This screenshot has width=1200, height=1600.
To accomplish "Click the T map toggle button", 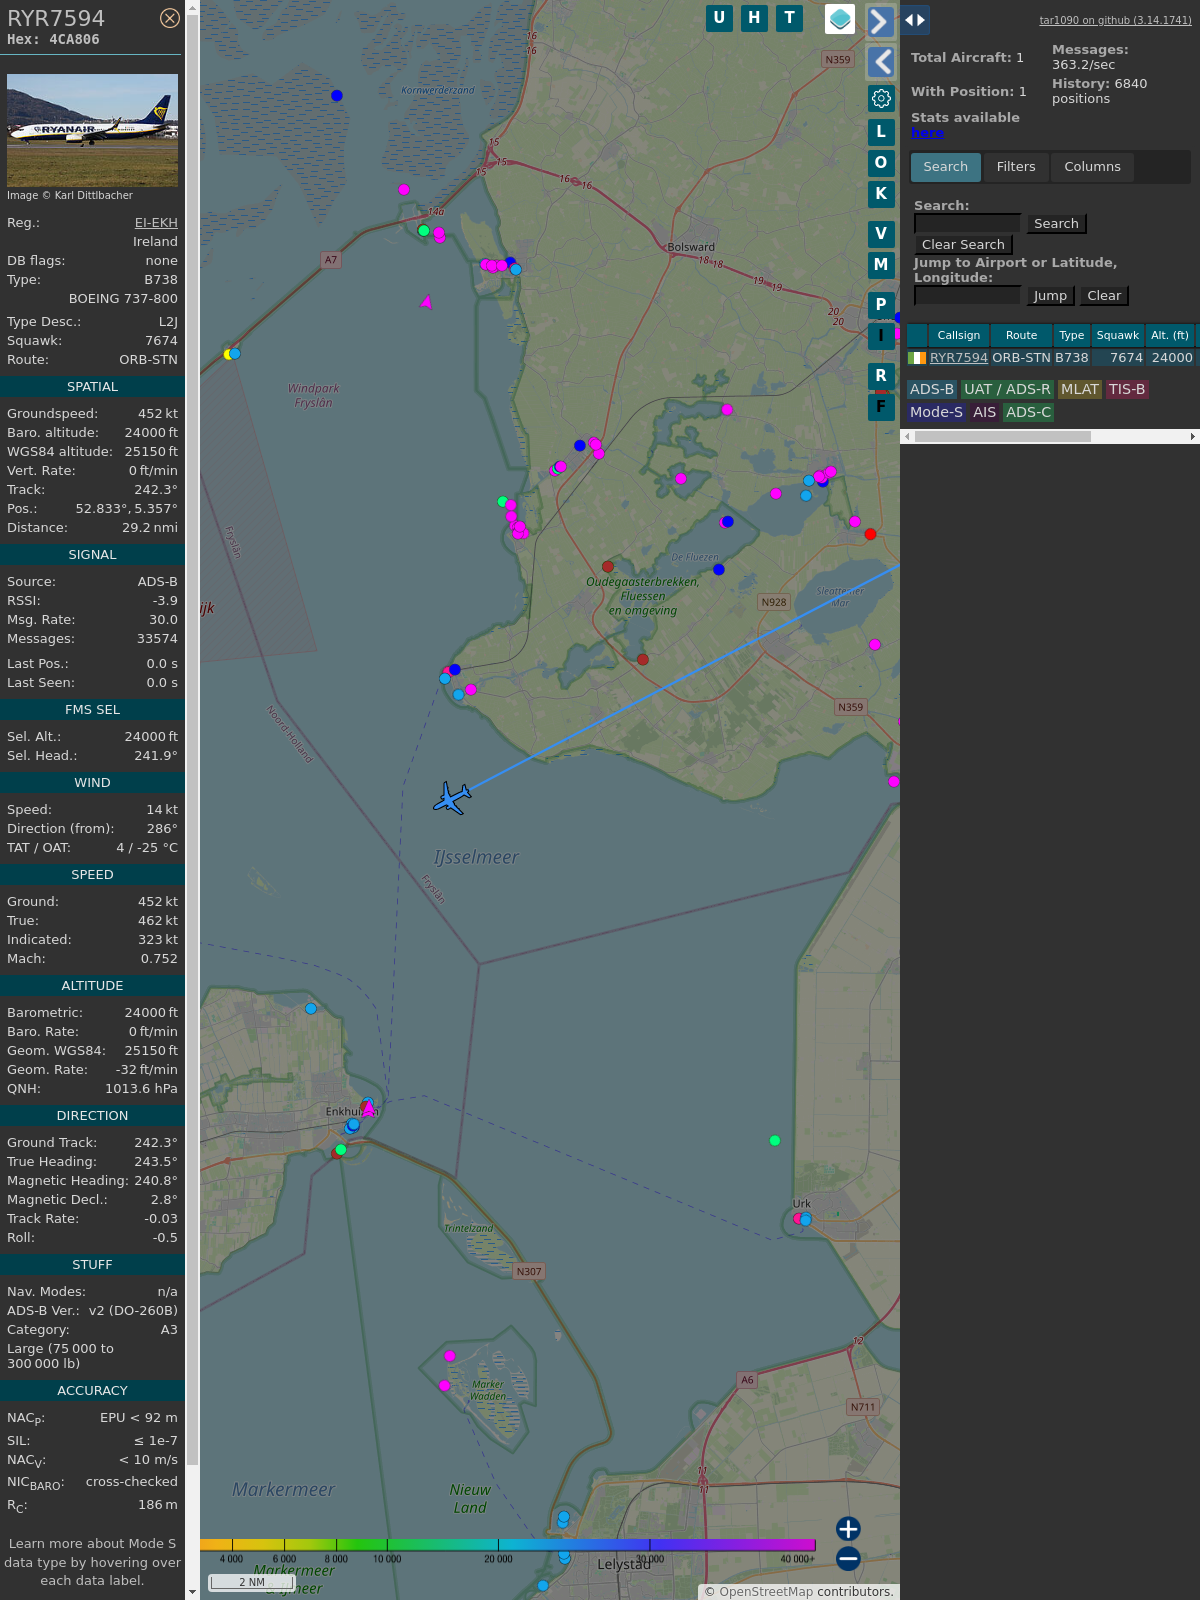I will click(790, 18).
